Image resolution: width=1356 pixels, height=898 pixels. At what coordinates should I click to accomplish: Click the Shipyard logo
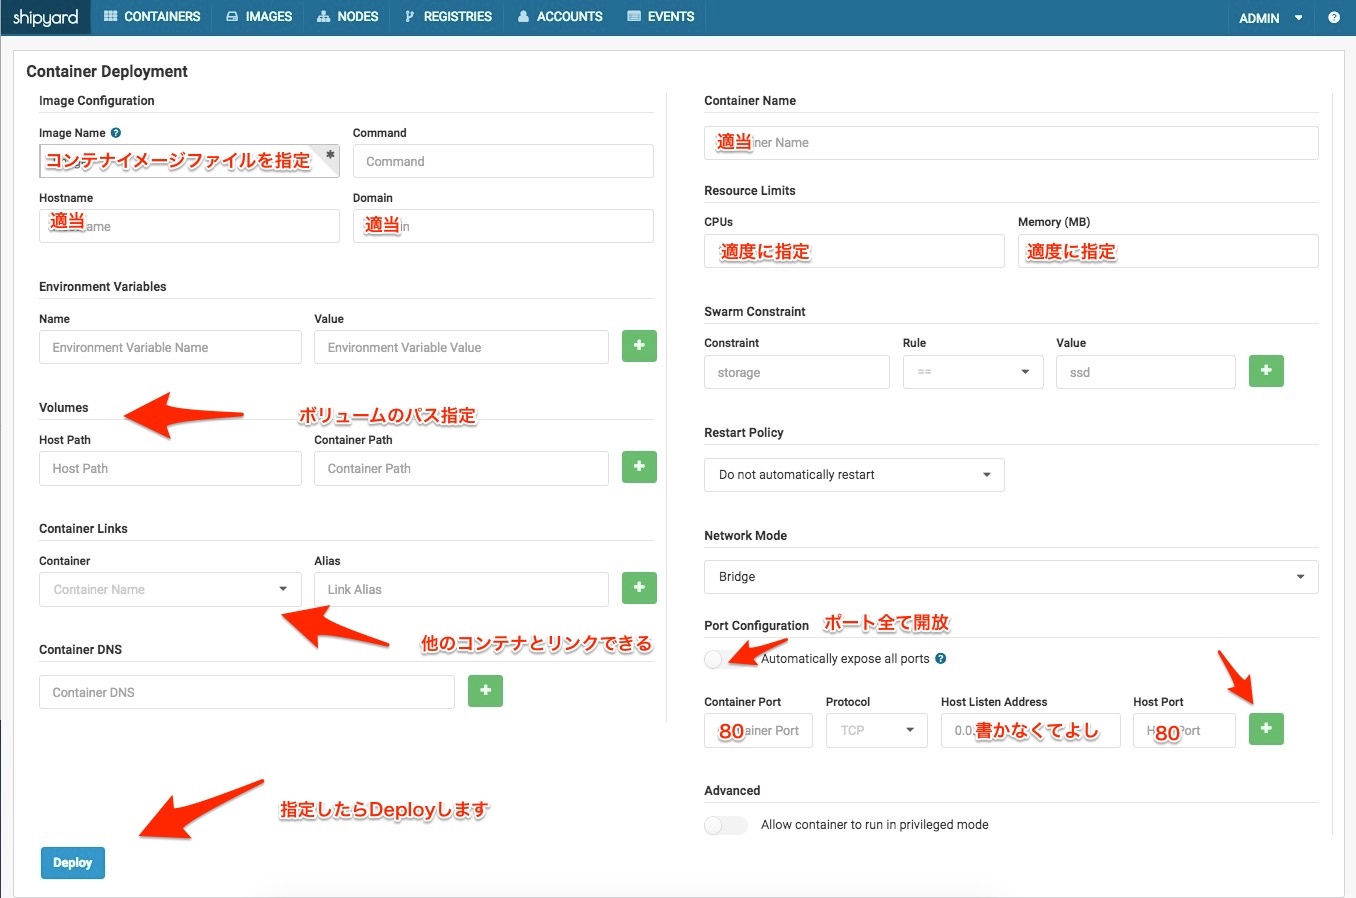point(45,17)
